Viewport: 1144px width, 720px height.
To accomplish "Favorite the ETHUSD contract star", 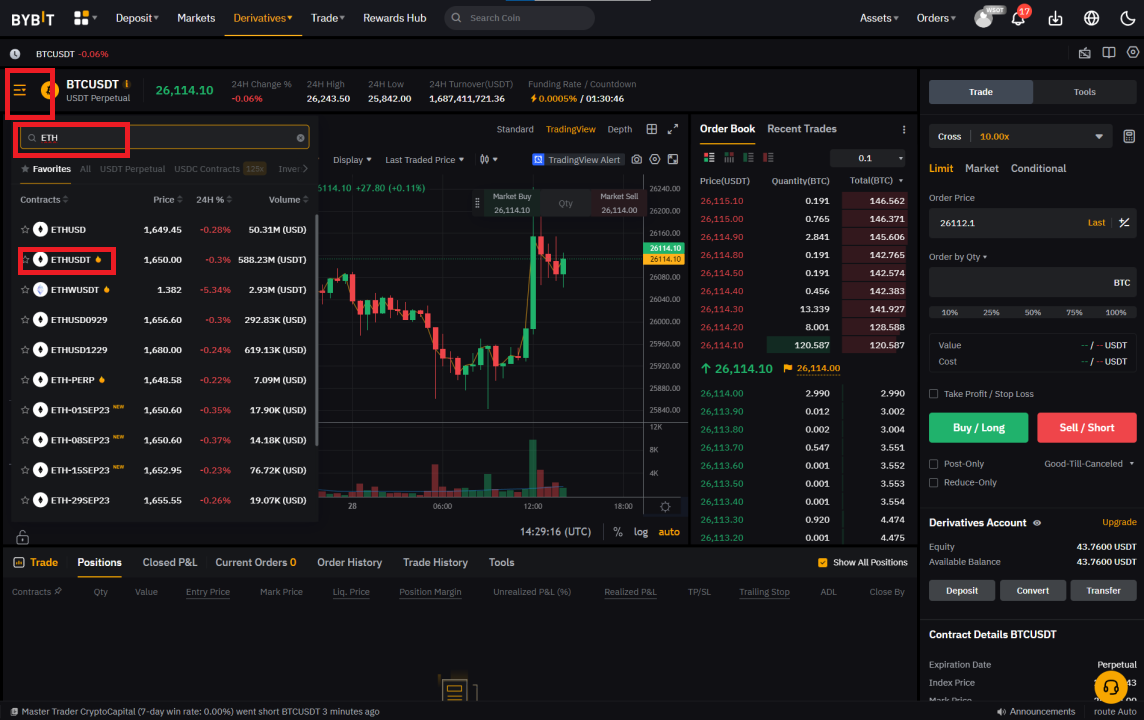I will [25, 230].
